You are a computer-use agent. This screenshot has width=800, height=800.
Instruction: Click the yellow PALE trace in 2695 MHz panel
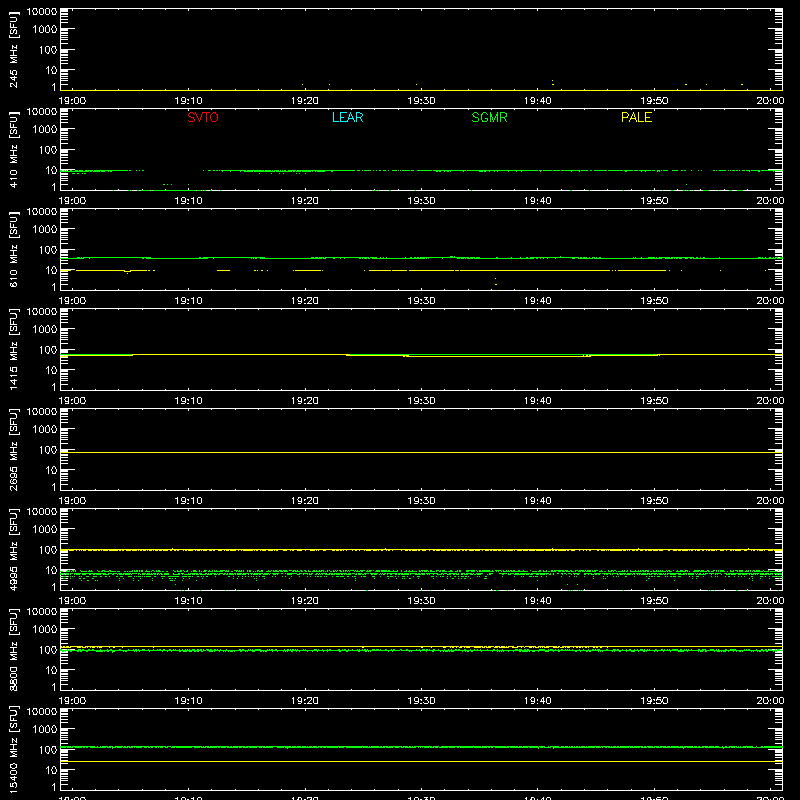tap(421, 453)
